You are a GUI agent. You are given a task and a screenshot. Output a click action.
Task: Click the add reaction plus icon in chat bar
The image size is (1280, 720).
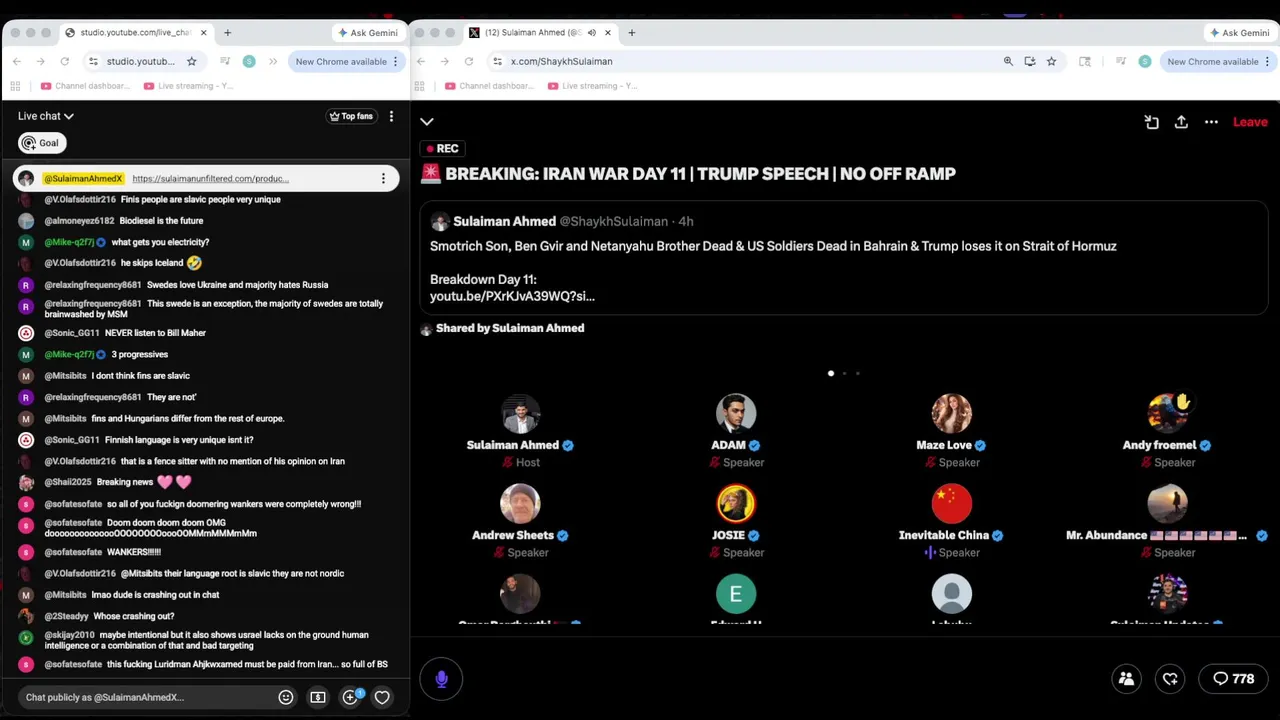(351, 697)
